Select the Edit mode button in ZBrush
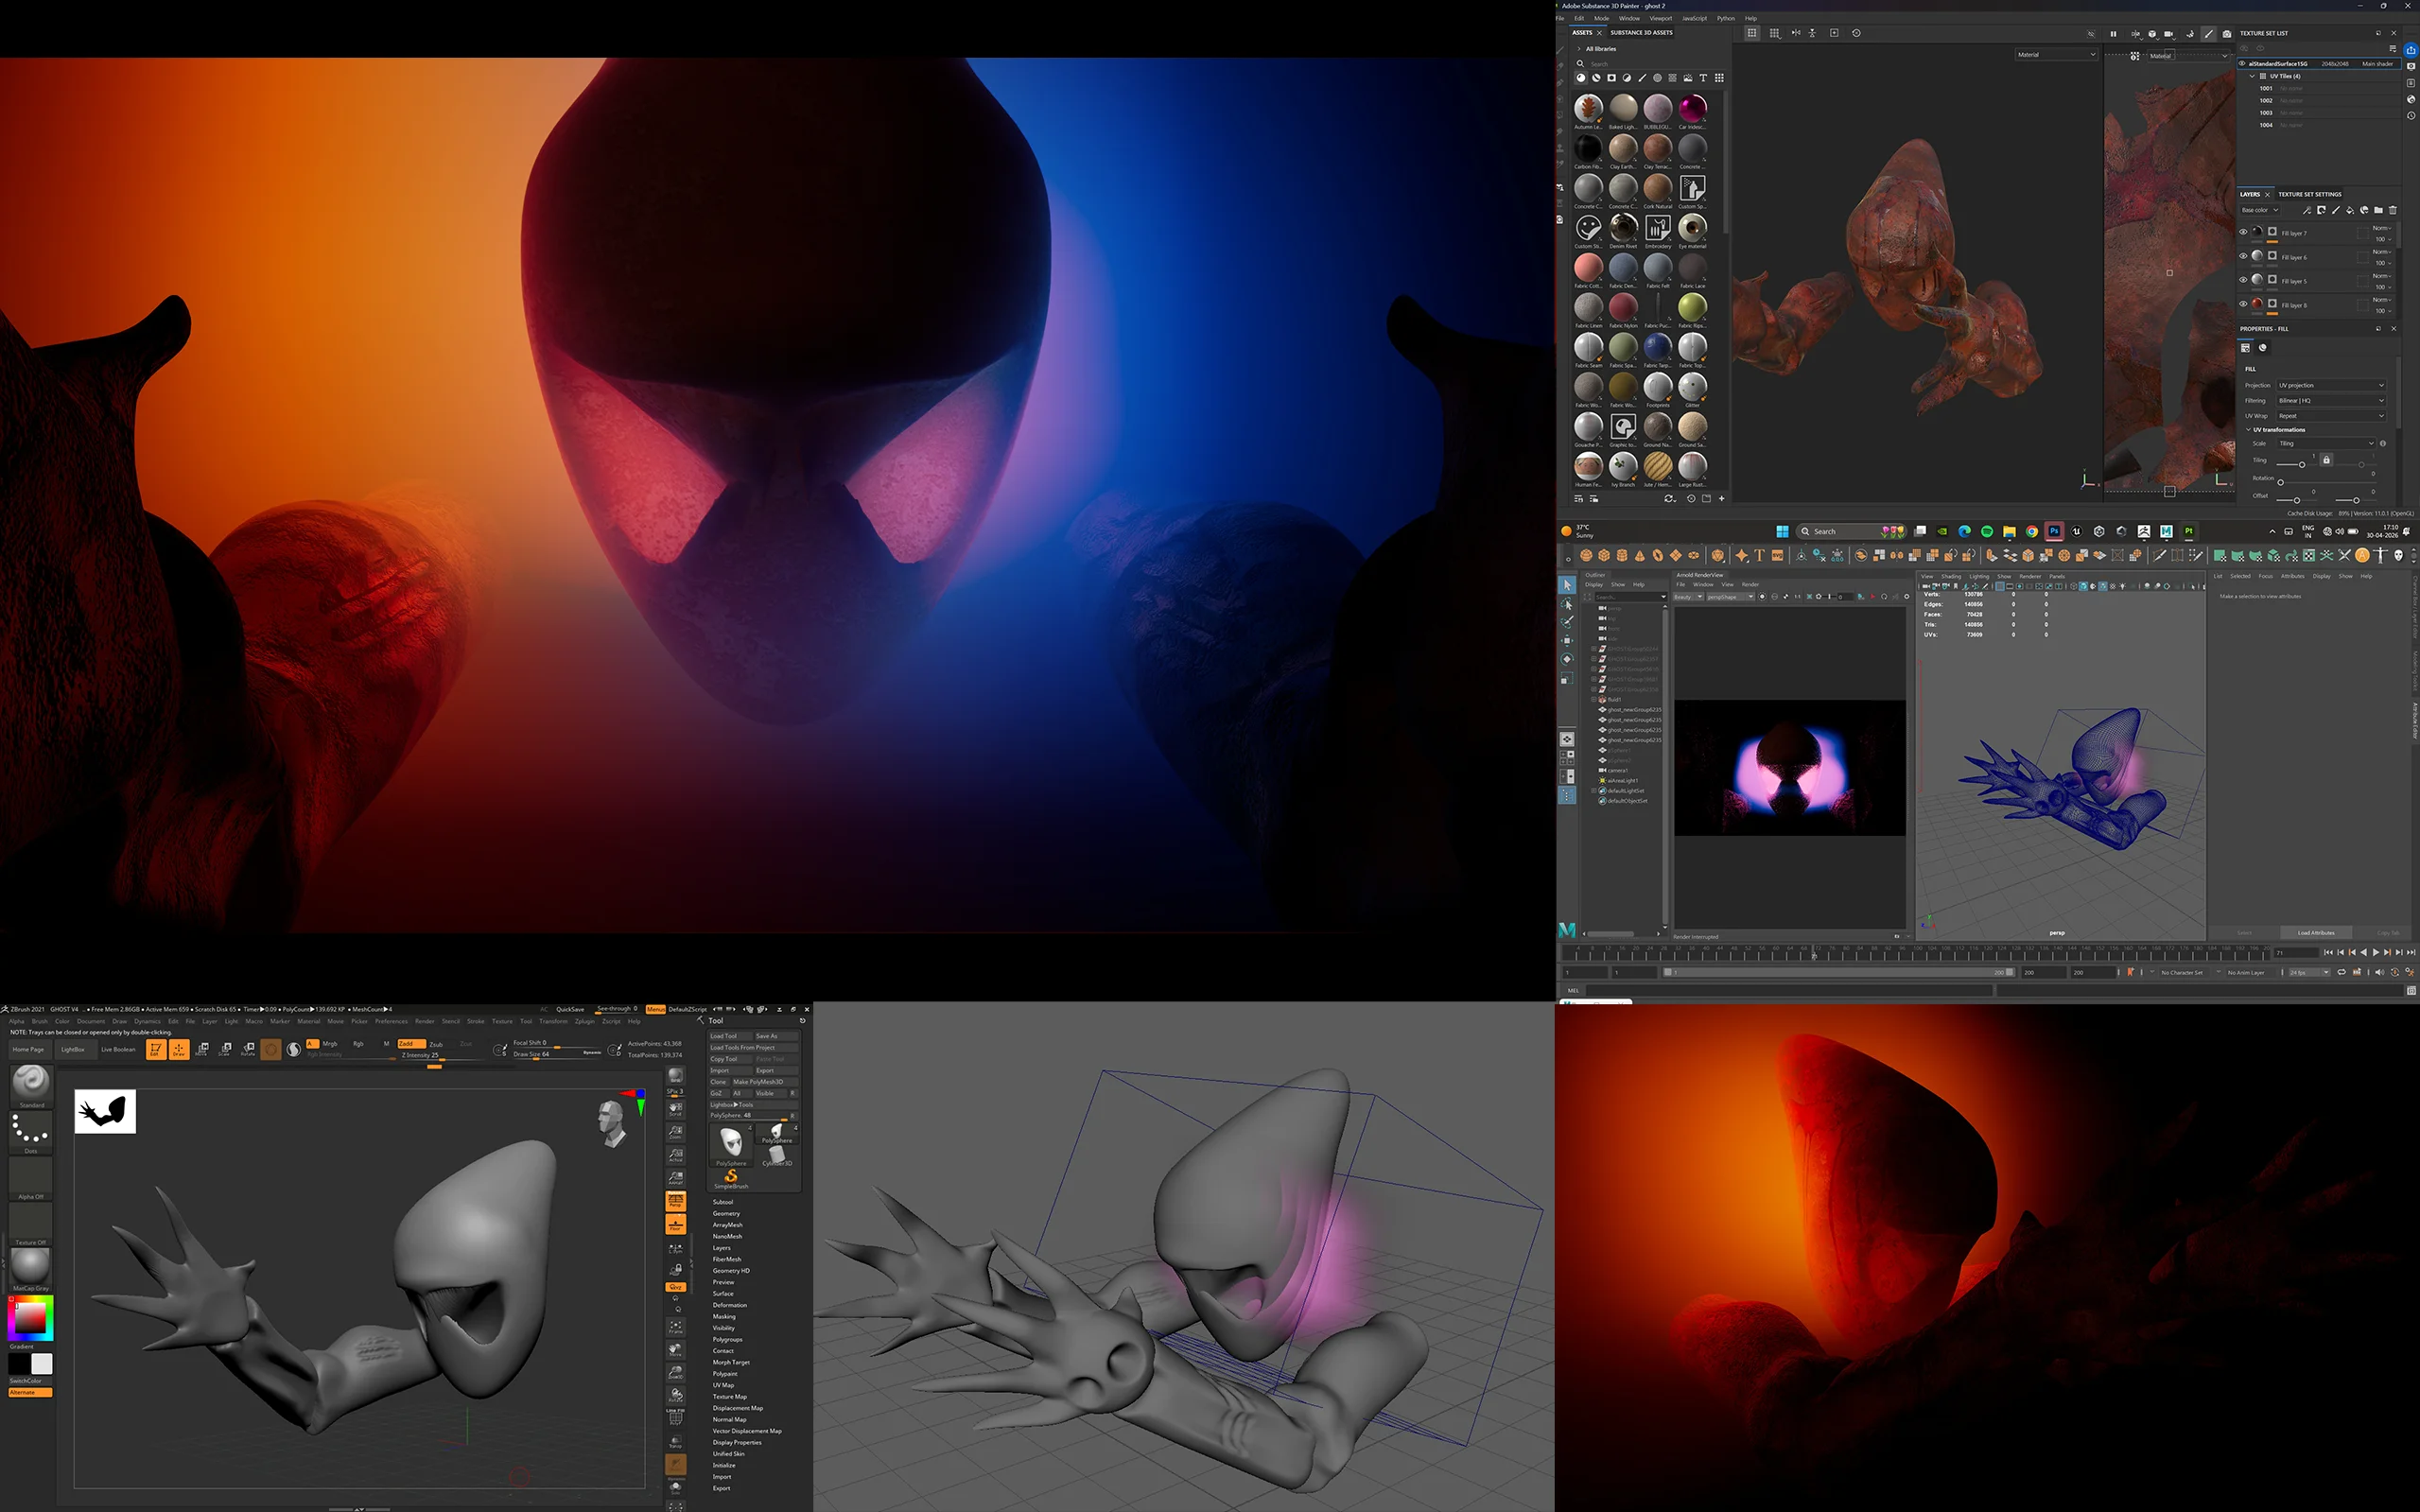 tap(155, 1049)
